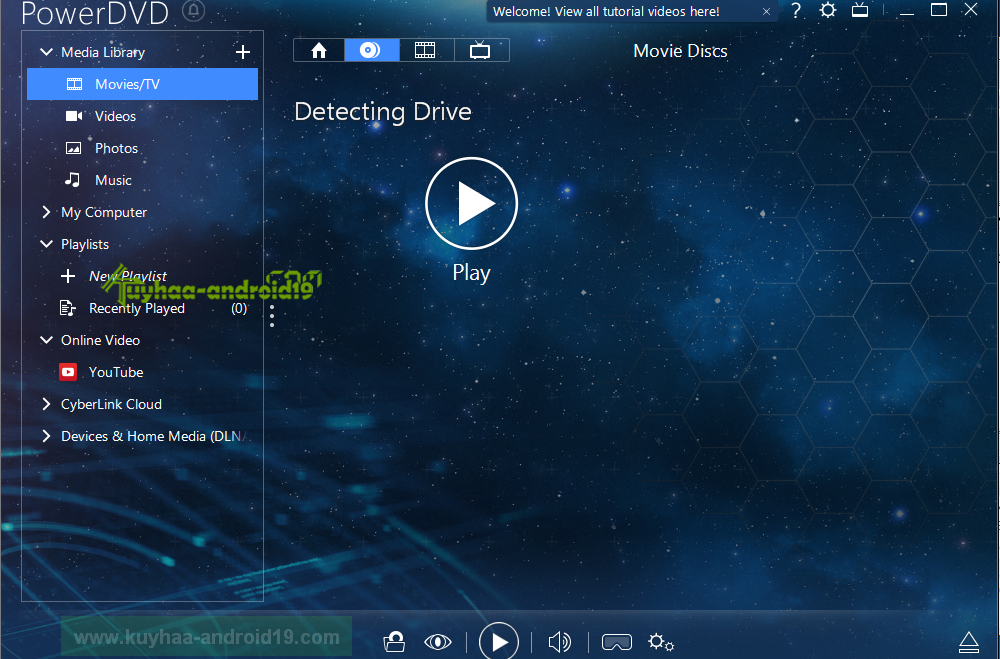Viewport: 1000px width, 659px height.
Task: Click the Play label under the circle
Action: pos(471,273)
